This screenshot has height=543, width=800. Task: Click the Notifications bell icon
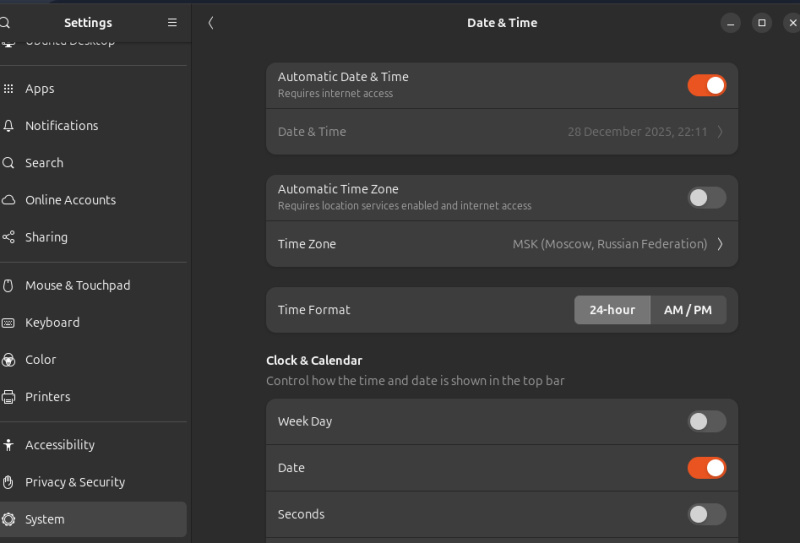tap(9, 126)
